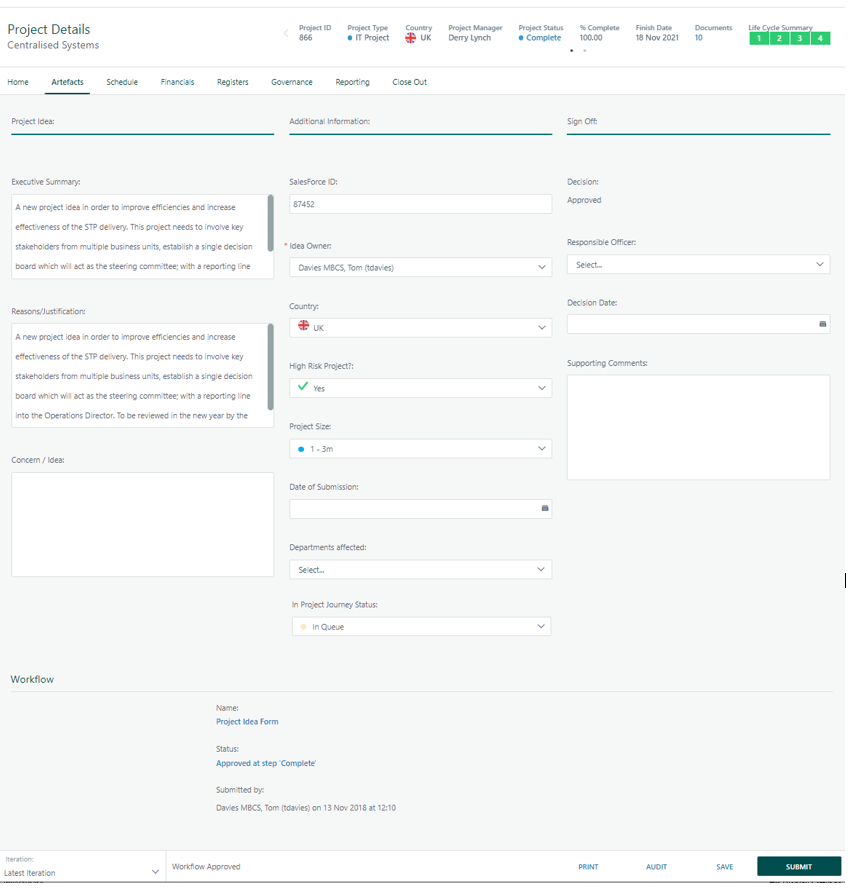Screen dimensions: 848x888
Task: Open the Idea Owner dropdown
Action: click(x=420, y=267)
